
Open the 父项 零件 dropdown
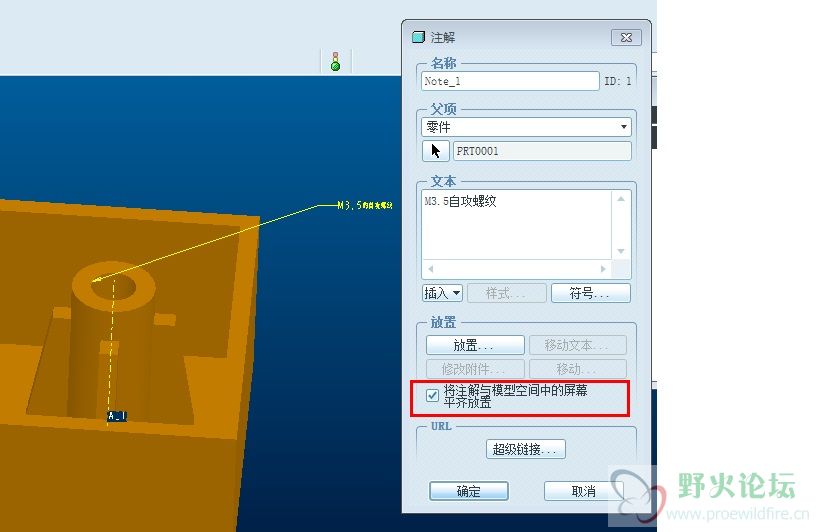(526, 127)
